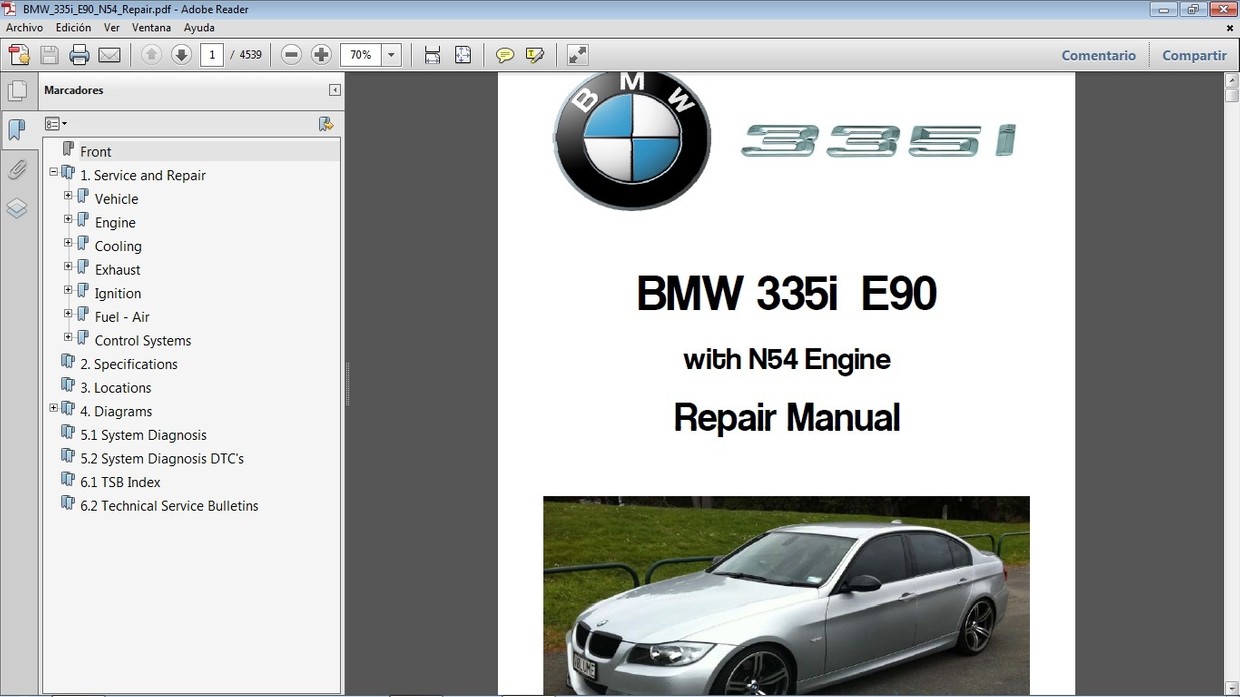The height and width of the screenshot is (697, 1240).
Task: Open the Edición menu
Action: [x=73, y=28]
